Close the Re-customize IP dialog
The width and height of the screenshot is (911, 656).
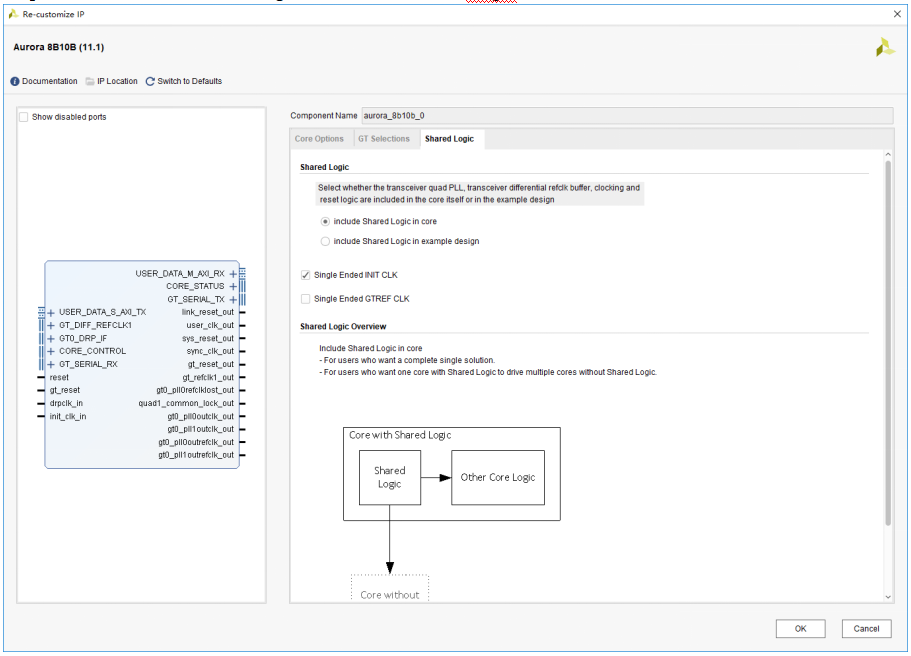[x=897, y=14]
